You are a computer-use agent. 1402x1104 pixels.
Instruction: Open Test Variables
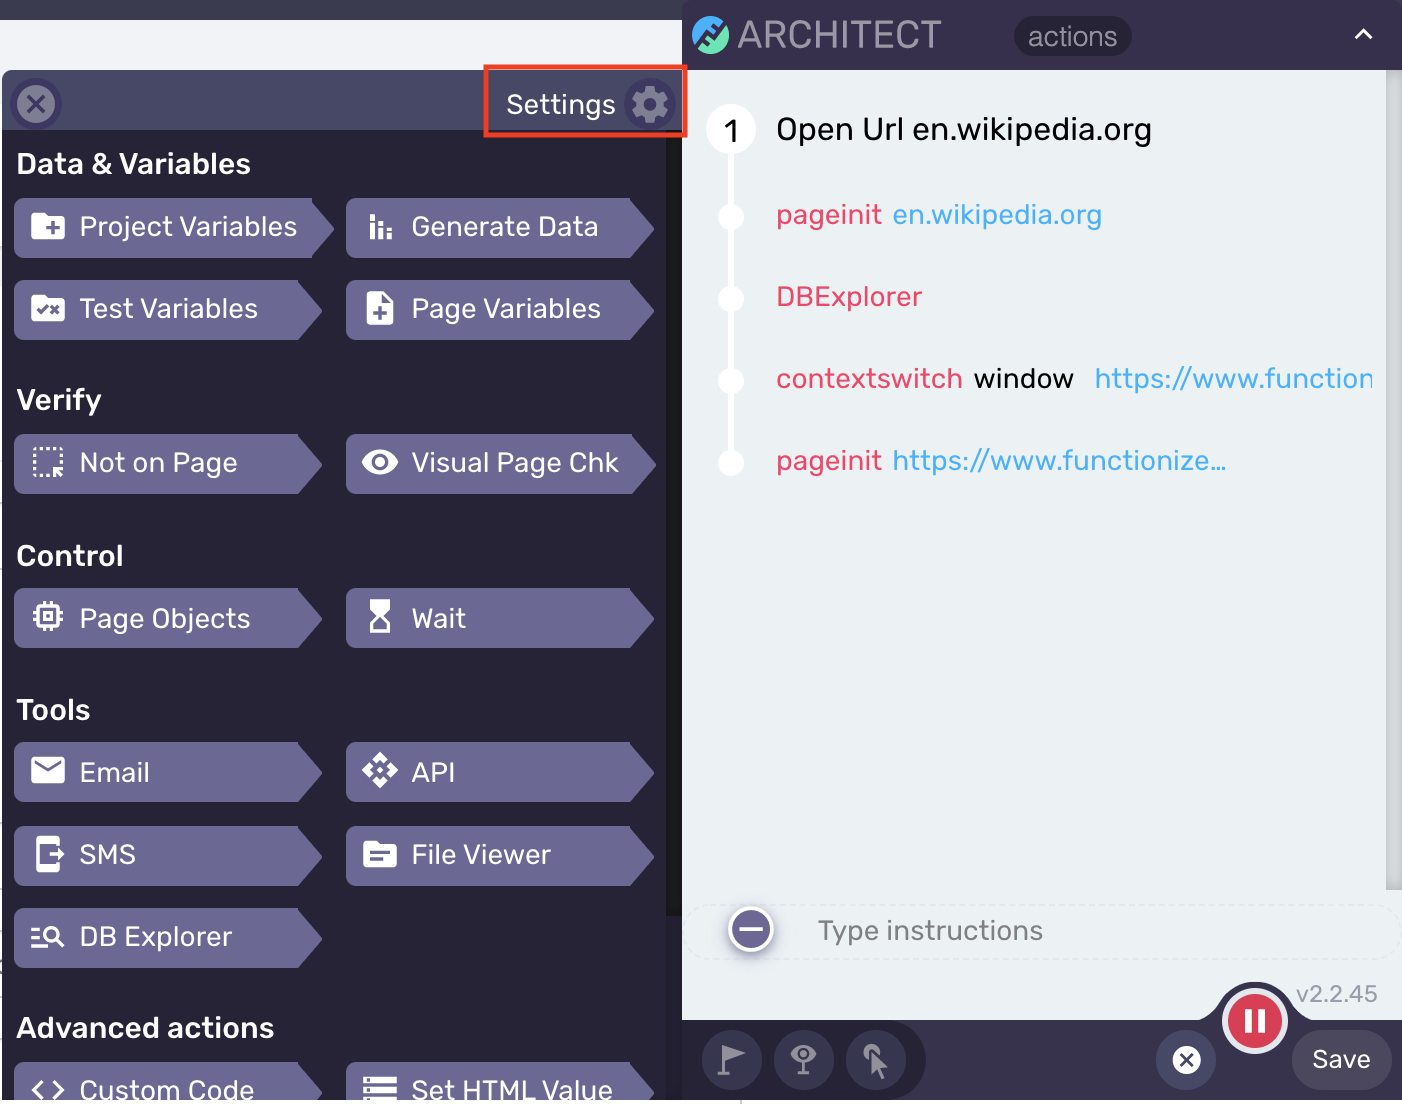click(x=167, y=309)
